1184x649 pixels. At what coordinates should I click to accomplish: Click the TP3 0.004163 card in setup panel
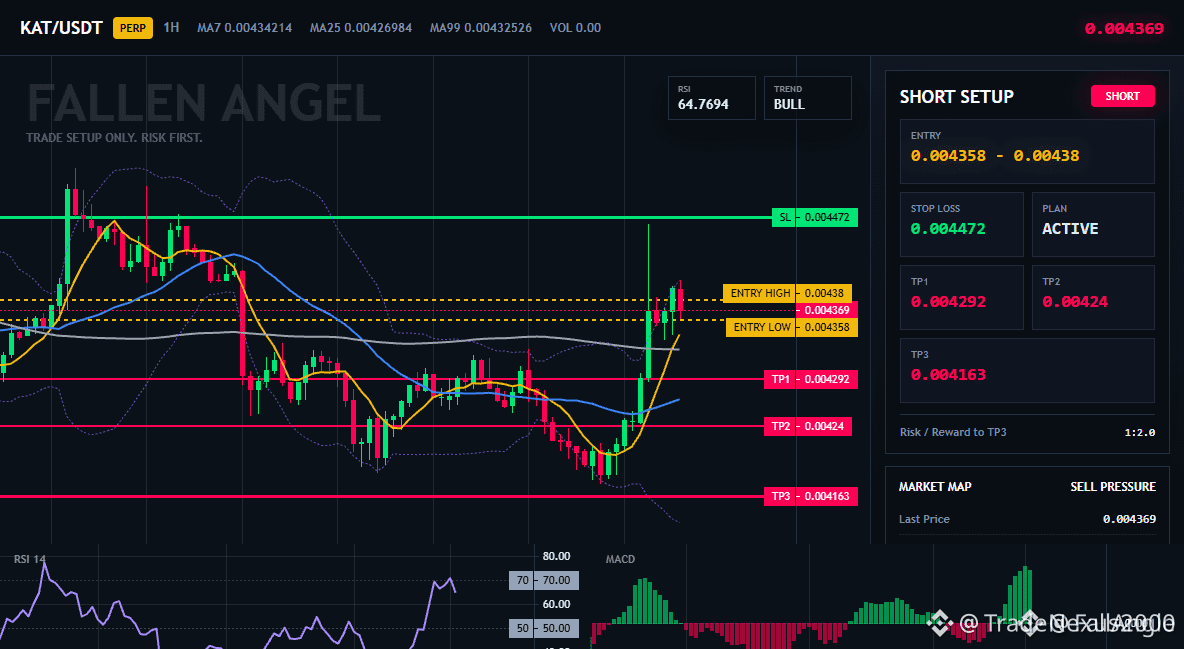[1027, 370]
